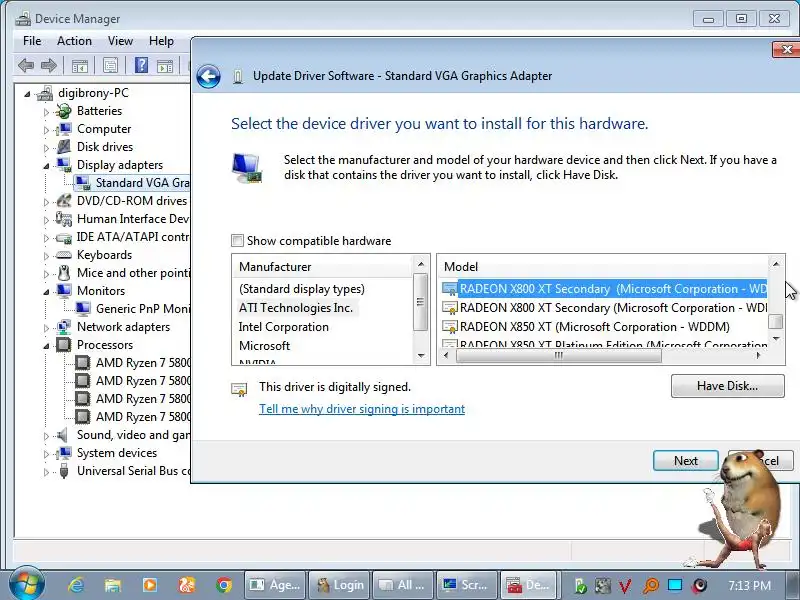Screen dimensions: 800x600
Task: Expand the Batteries node
Action: coord(46,112)
